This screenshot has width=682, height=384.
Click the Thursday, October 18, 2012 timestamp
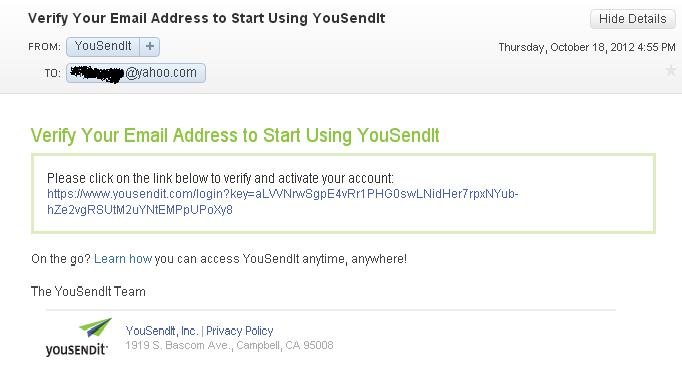point(587,47)
